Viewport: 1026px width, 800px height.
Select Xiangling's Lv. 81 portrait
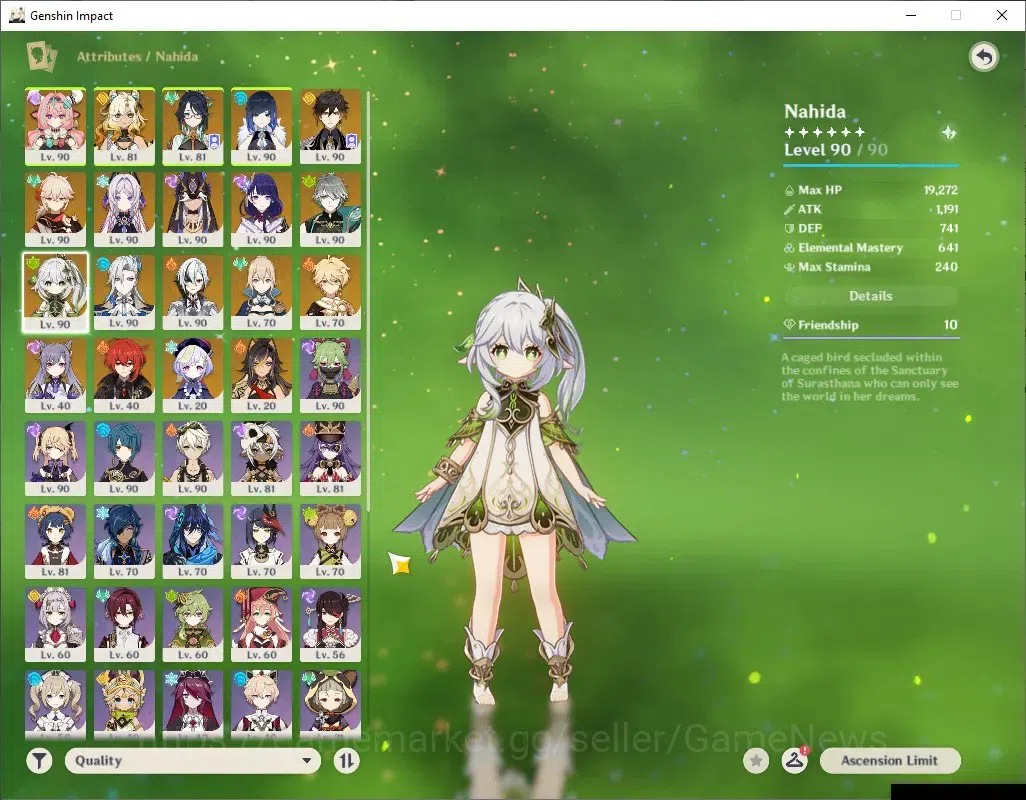(56, 542)
